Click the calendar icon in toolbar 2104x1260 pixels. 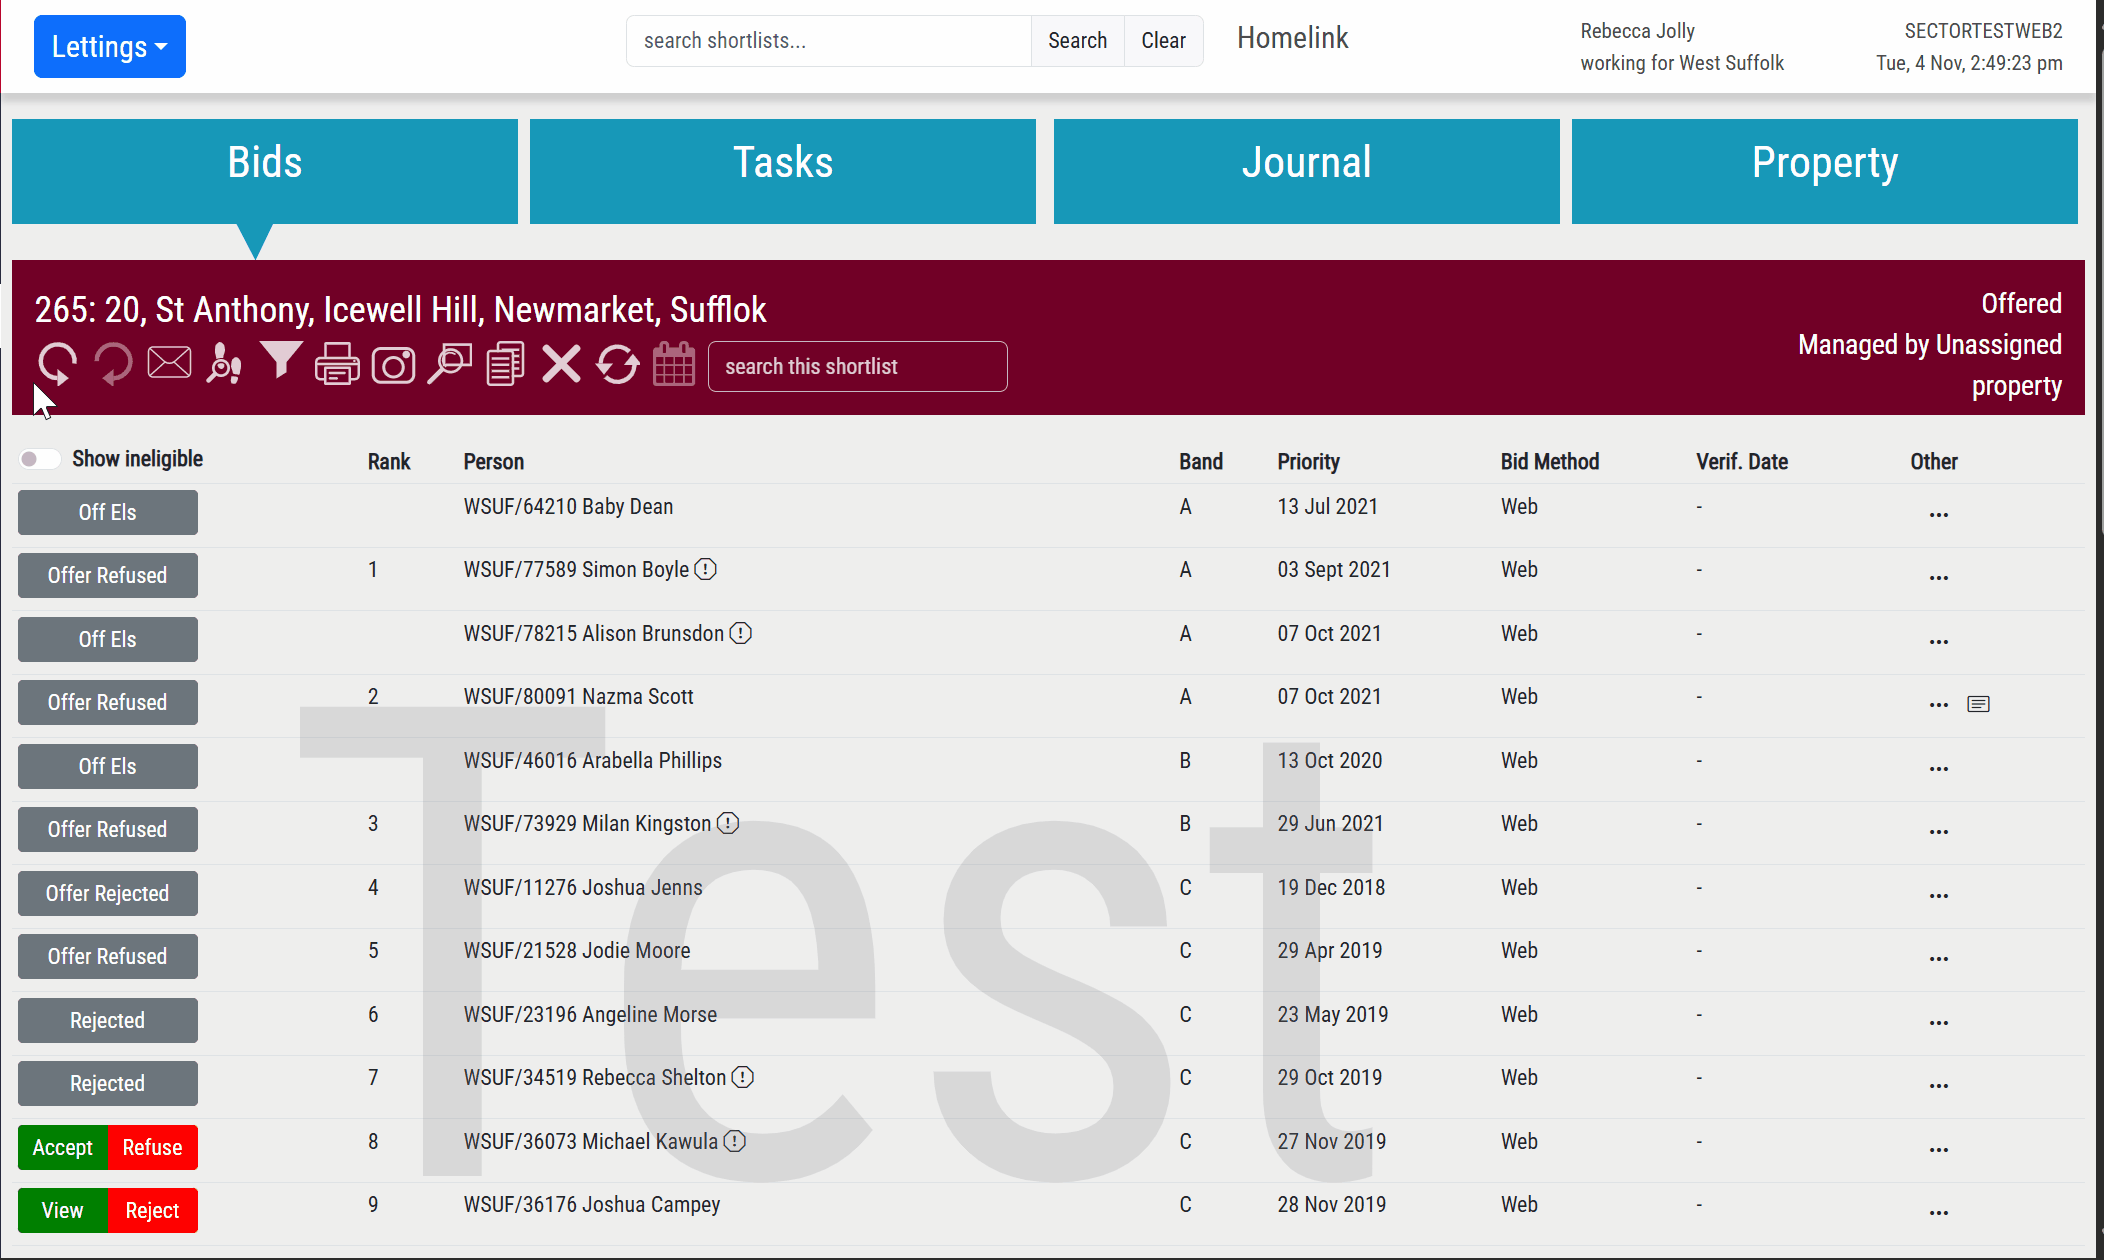(x=674, y=364)
